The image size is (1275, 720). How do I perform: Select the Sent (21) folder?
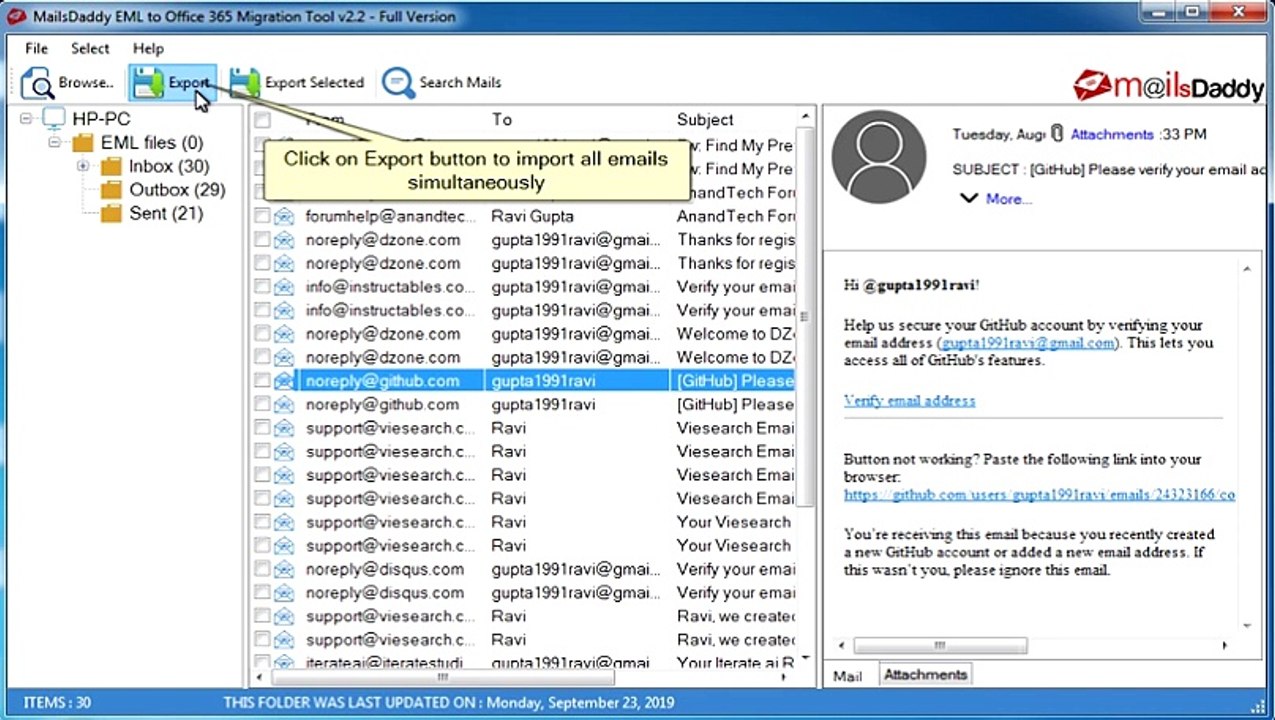click(x=165, y=213)
